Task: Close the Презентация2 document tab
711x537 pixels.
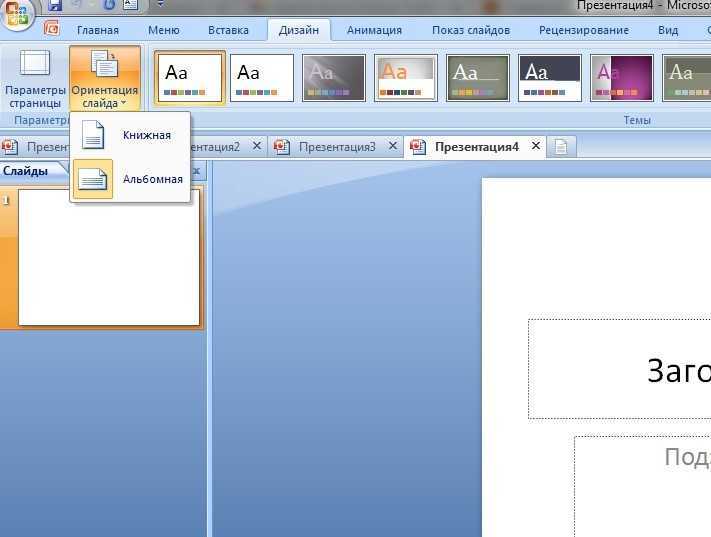Action: (257, 146)
